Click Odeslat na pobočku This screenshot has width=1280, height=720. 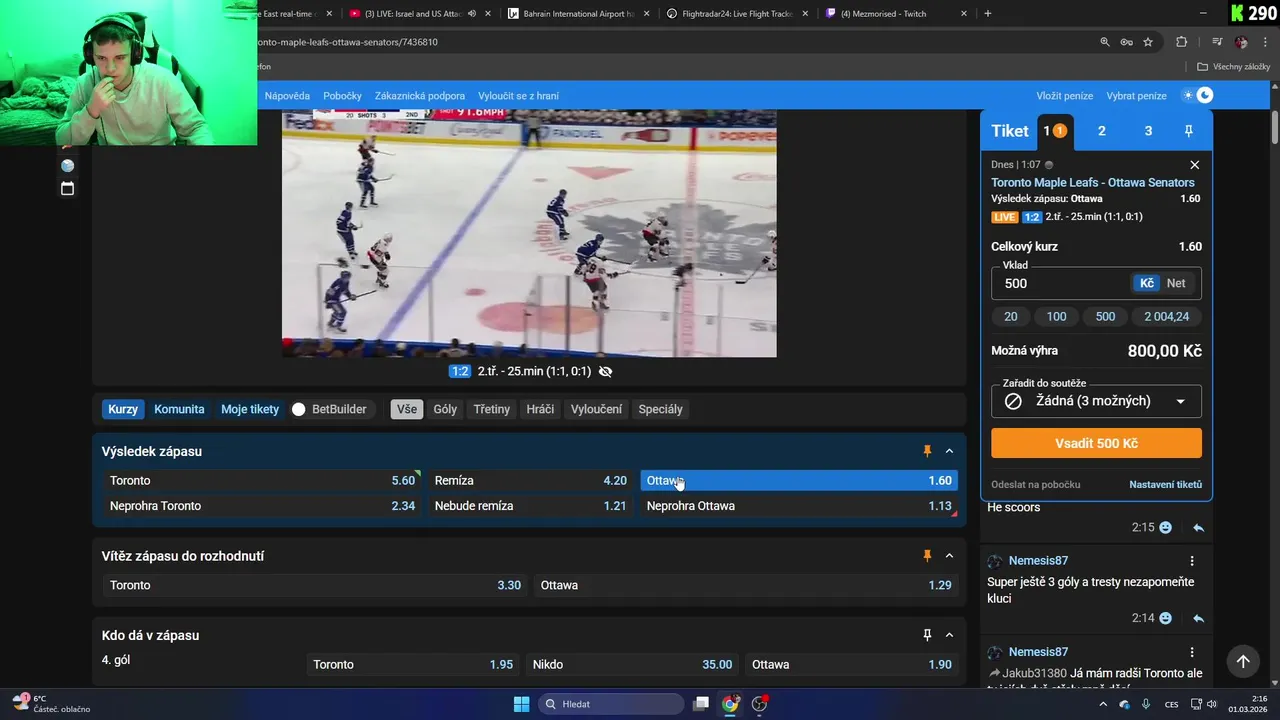(1036, 484)
